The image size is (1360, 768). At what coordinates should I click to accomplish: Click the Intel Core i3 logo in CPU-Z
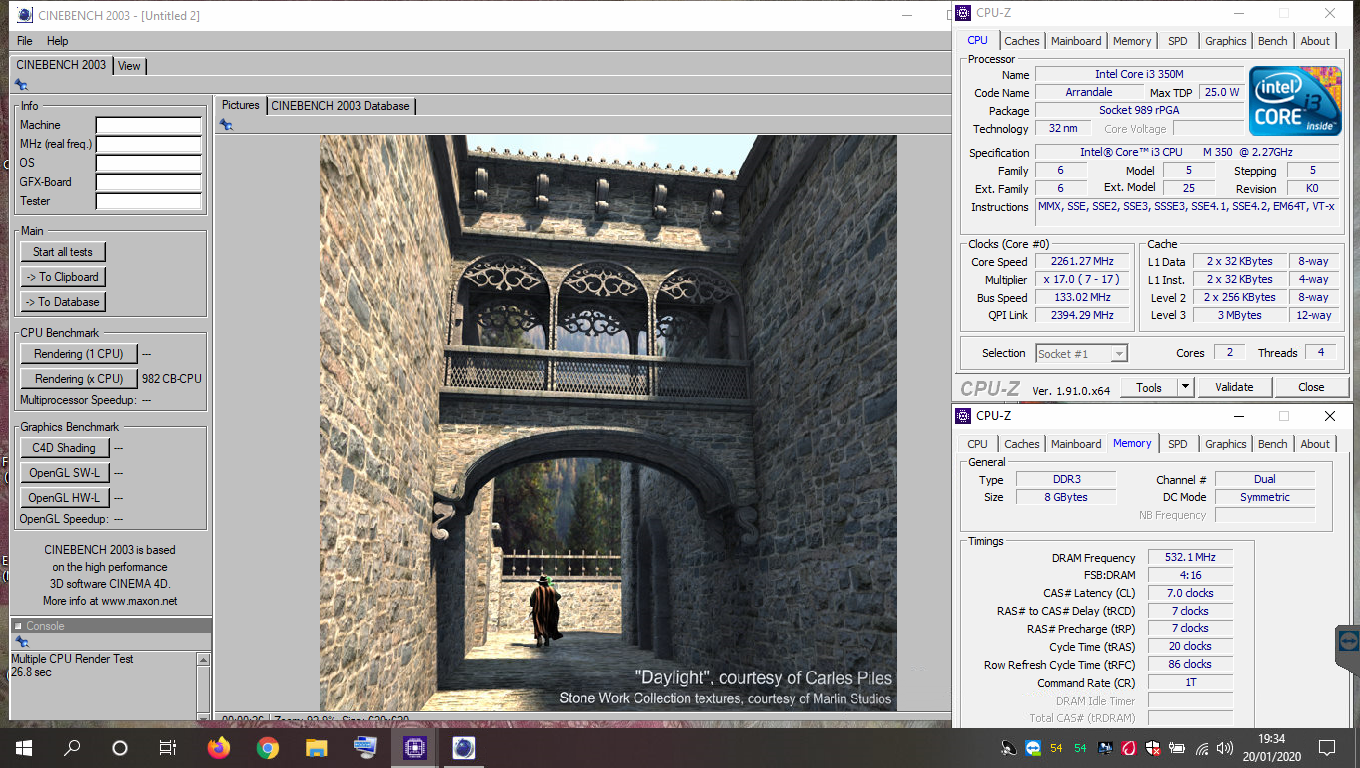click(x=1295, y=101)
